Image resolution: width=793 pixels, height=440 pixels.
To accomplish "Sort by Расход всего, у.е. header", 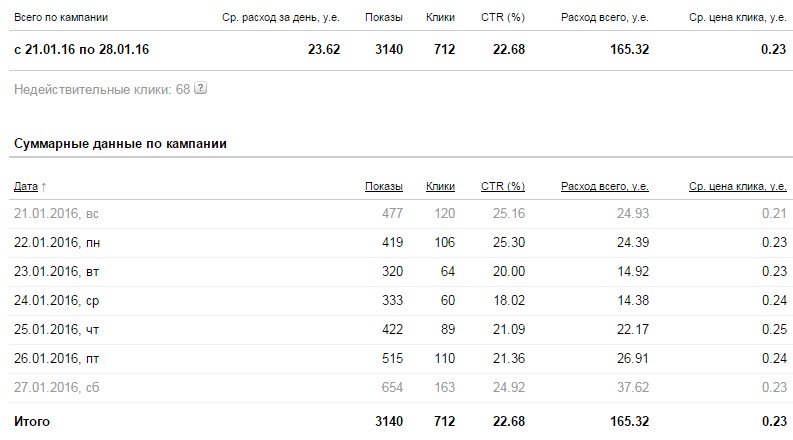I will tap(605, 186).
